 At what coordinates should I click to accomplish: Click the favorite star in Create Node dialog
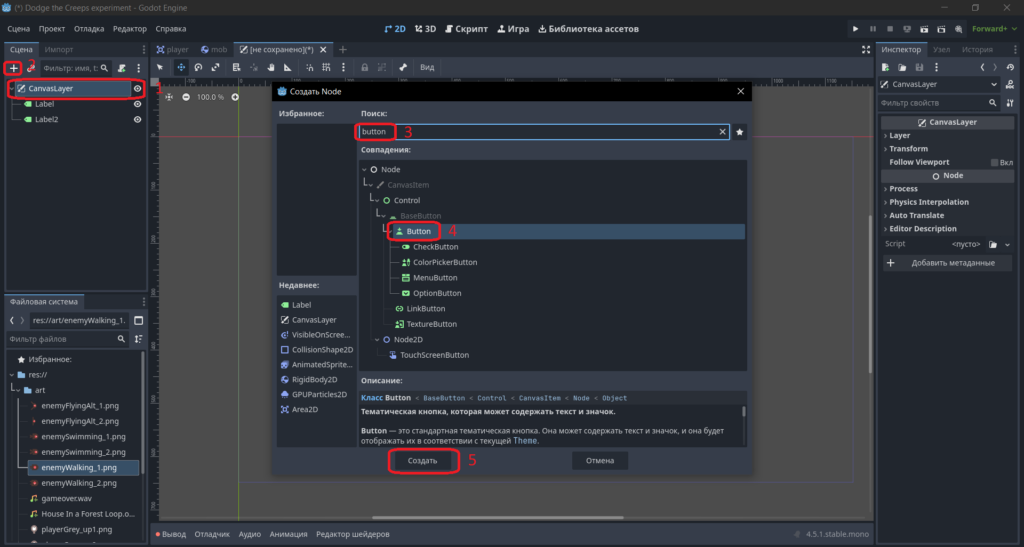coord(739,132)
